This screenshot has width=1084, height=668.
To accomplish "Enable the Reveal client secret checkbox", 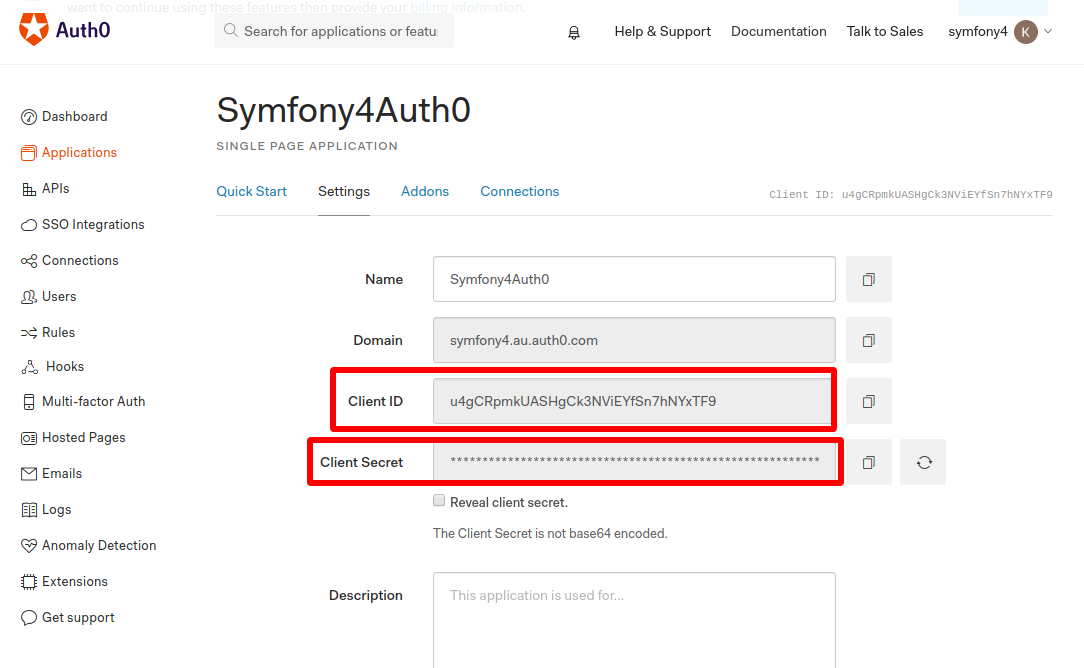I will pyautogui.click(x=439, y=499).
